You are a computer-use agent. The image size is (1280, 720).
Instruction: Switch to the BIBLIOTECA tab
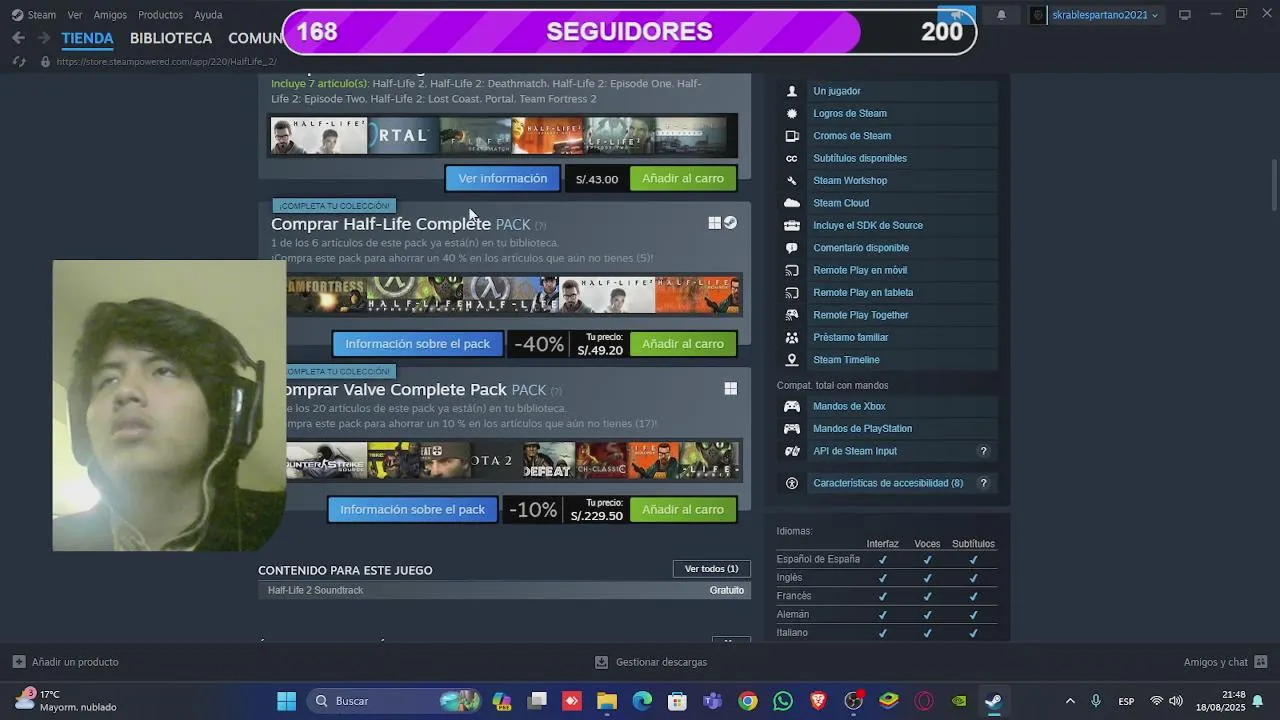[x=171, y=38]
